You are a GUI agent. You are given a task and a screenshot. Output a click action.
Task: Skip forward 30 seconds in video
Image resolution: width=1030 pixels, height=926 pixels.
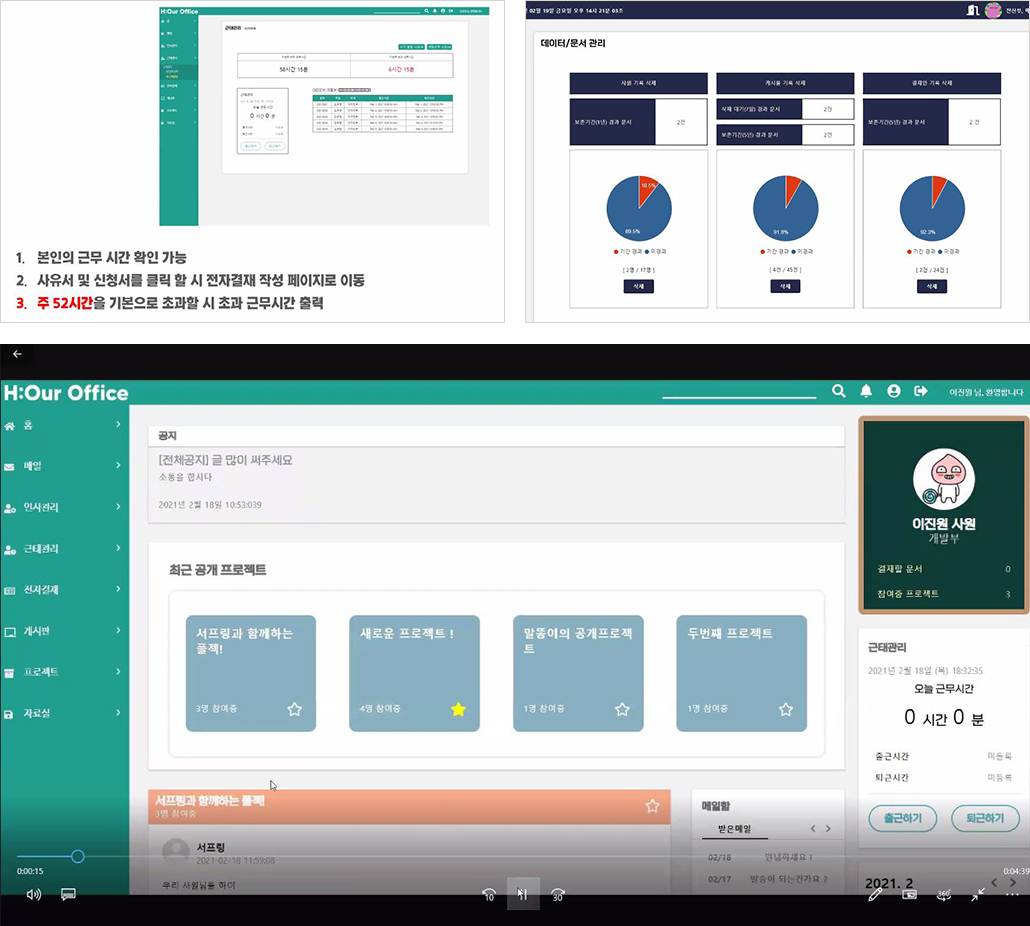(x=557, y=894)
